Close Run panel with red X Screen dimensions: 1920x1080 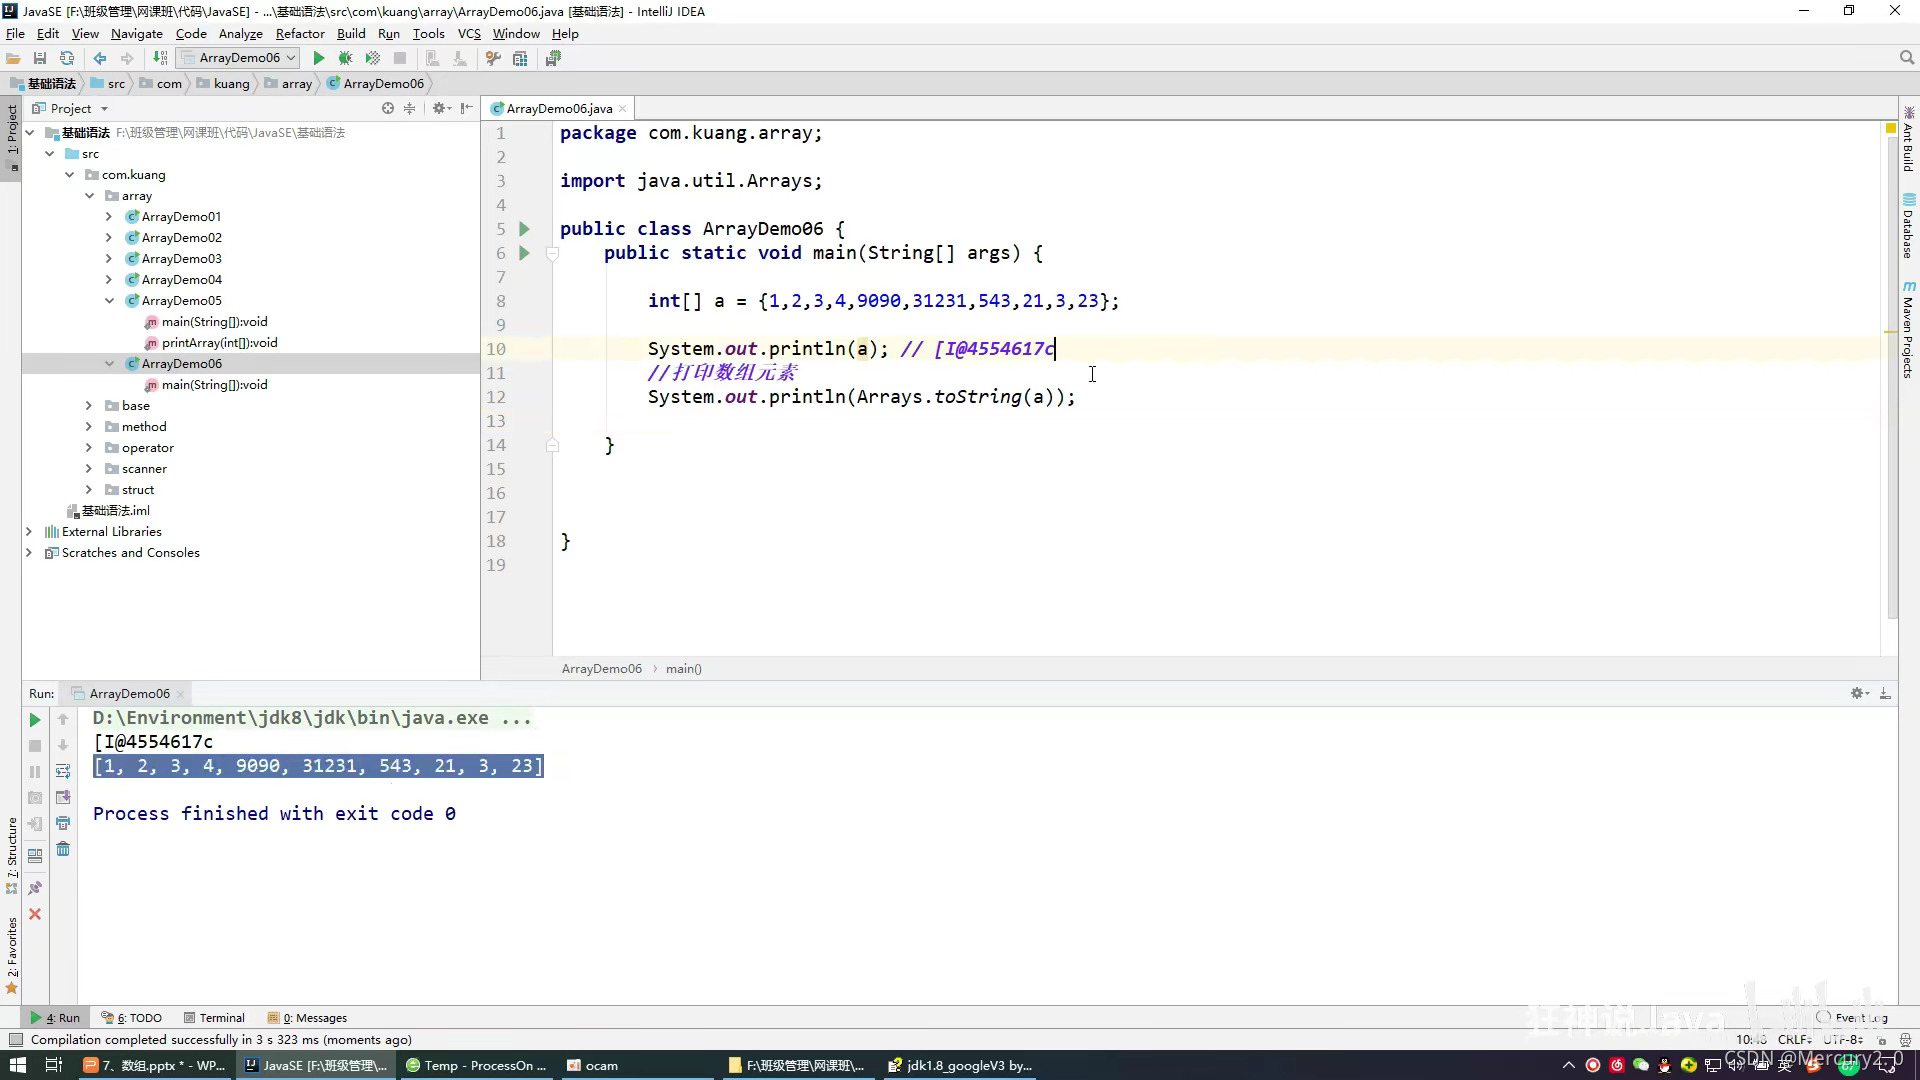click(x=35, y=914)
